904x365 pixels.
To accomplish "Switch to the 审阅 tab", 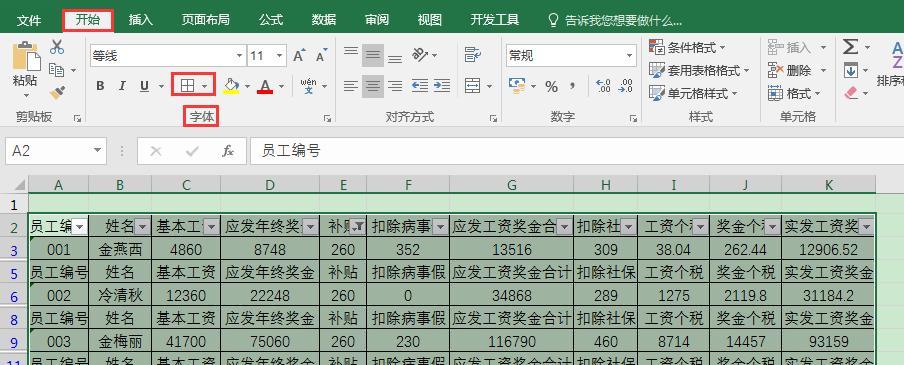I will (x=376, y=20).
